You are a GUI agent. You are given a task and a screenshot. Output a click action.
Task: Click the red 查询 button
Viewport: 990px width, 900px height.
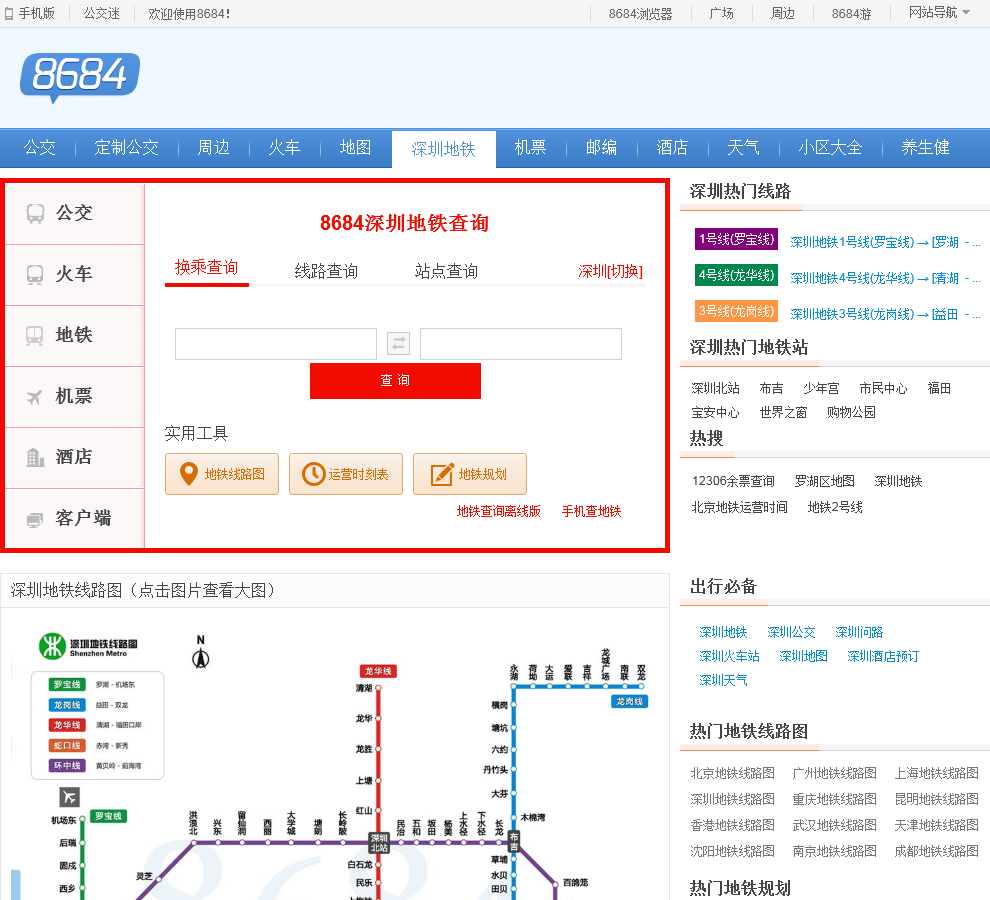395,380
